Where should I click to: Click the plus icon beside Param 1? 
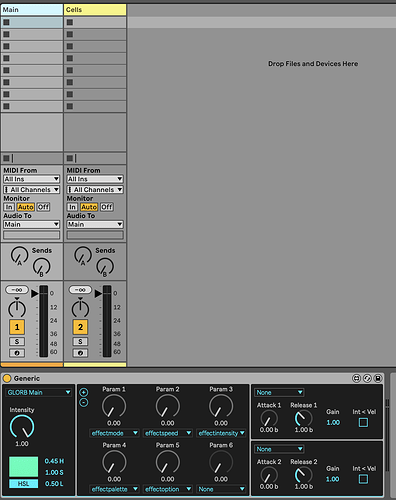[x=84, y=392]
